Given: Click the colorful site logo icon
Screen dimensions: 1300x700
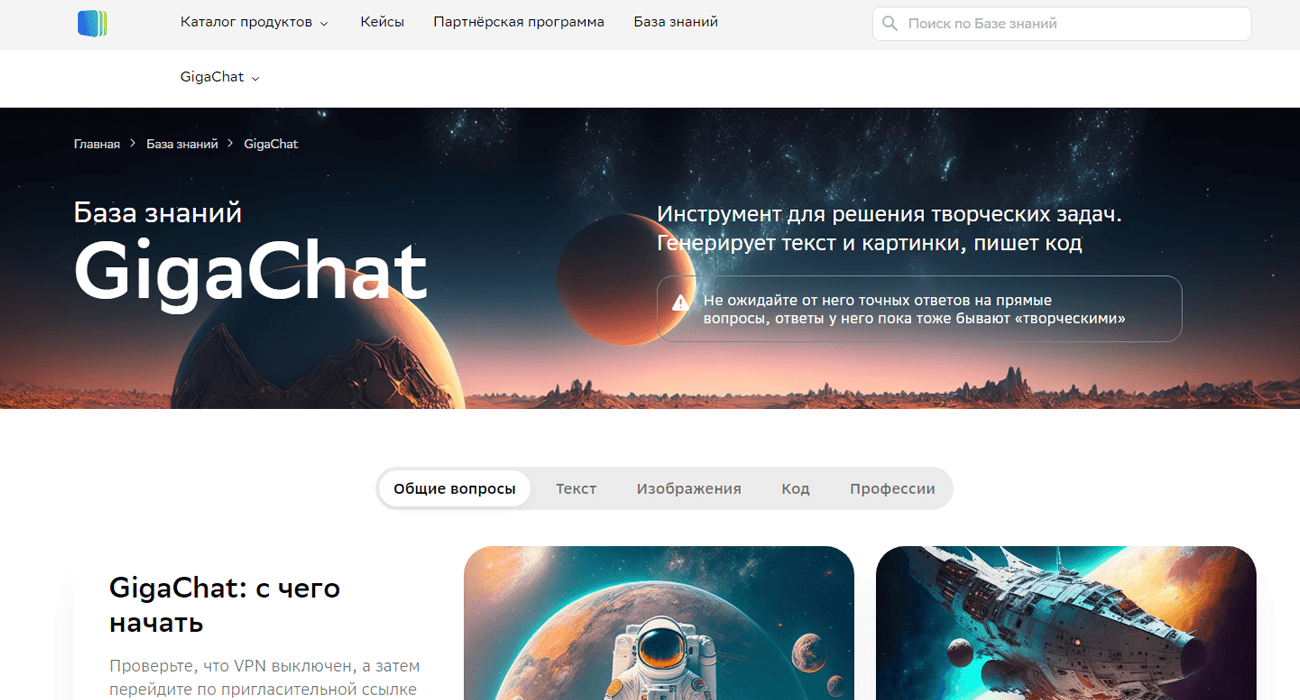Looking at the screenshot, I should (x=92, y=23).
